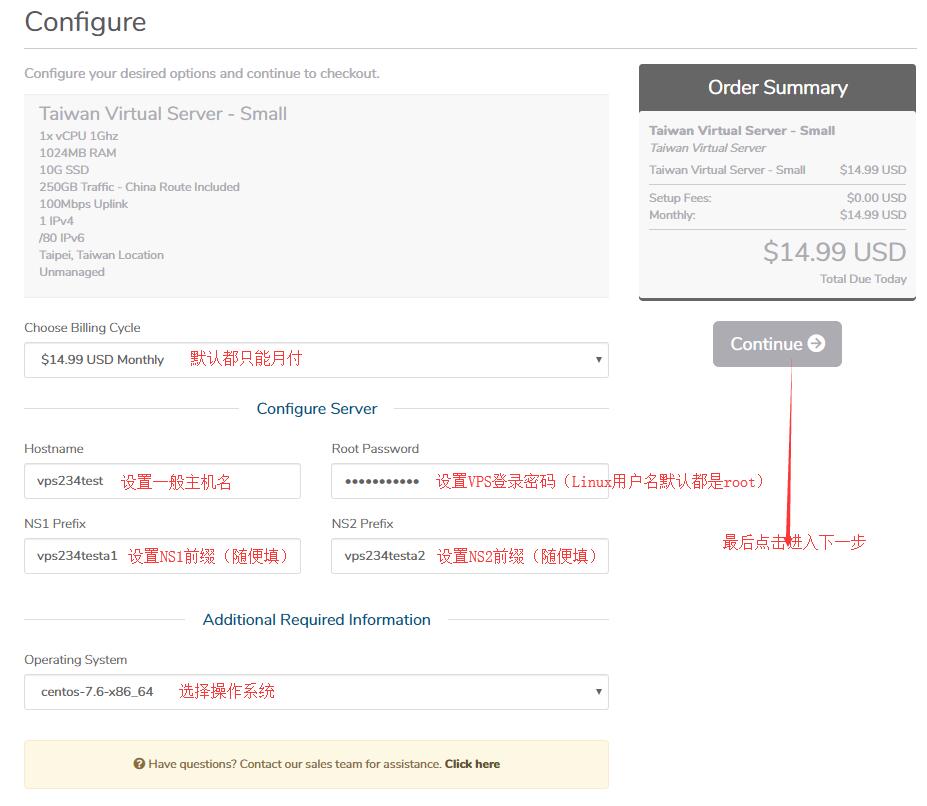Click the "100Mbps Uplink" spec line
The height and width of the screenshot is (806, 927).
[x=83, y=204]
